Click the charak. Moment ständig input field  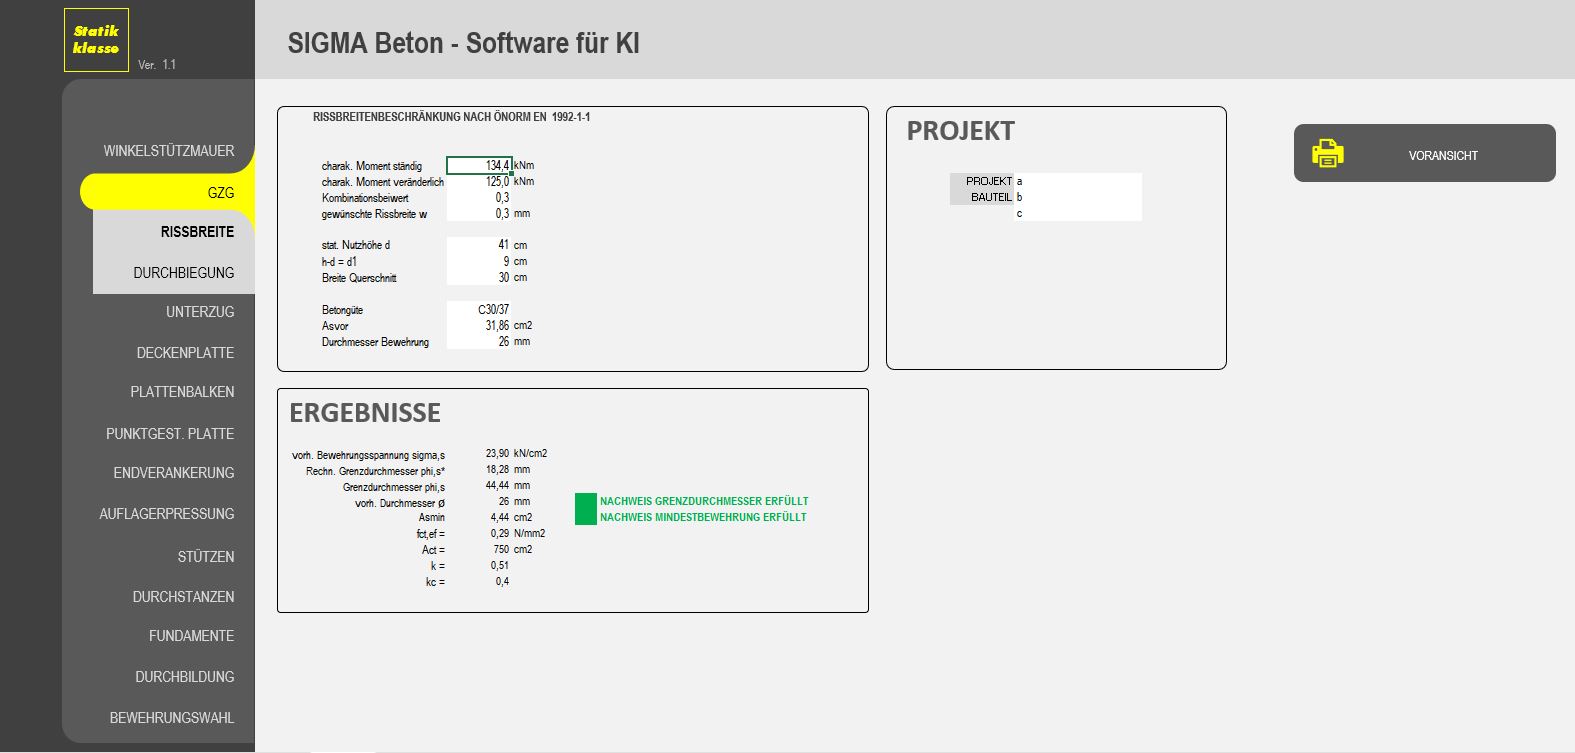[x=479, y=166]
